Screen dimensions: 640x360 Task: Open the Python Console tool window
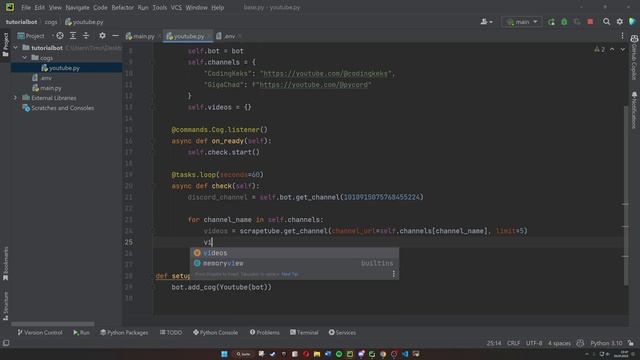point(216,333)
